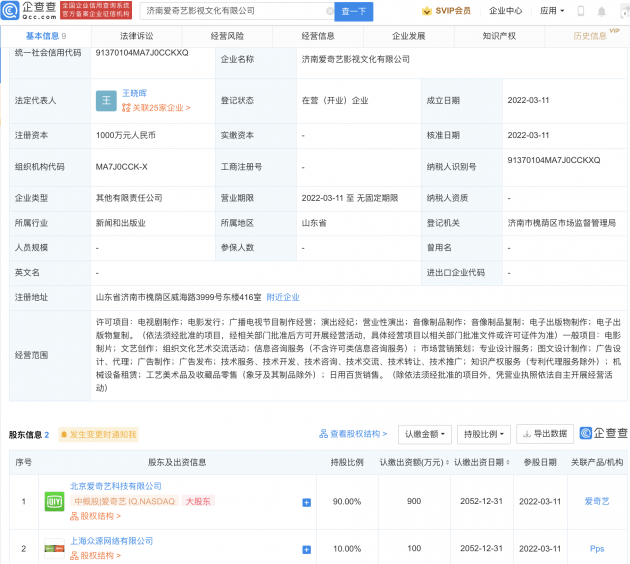This screenshot has height=564, width=630.
Task: Click the SVIP会员 link
Action: (x=453, y=11)
